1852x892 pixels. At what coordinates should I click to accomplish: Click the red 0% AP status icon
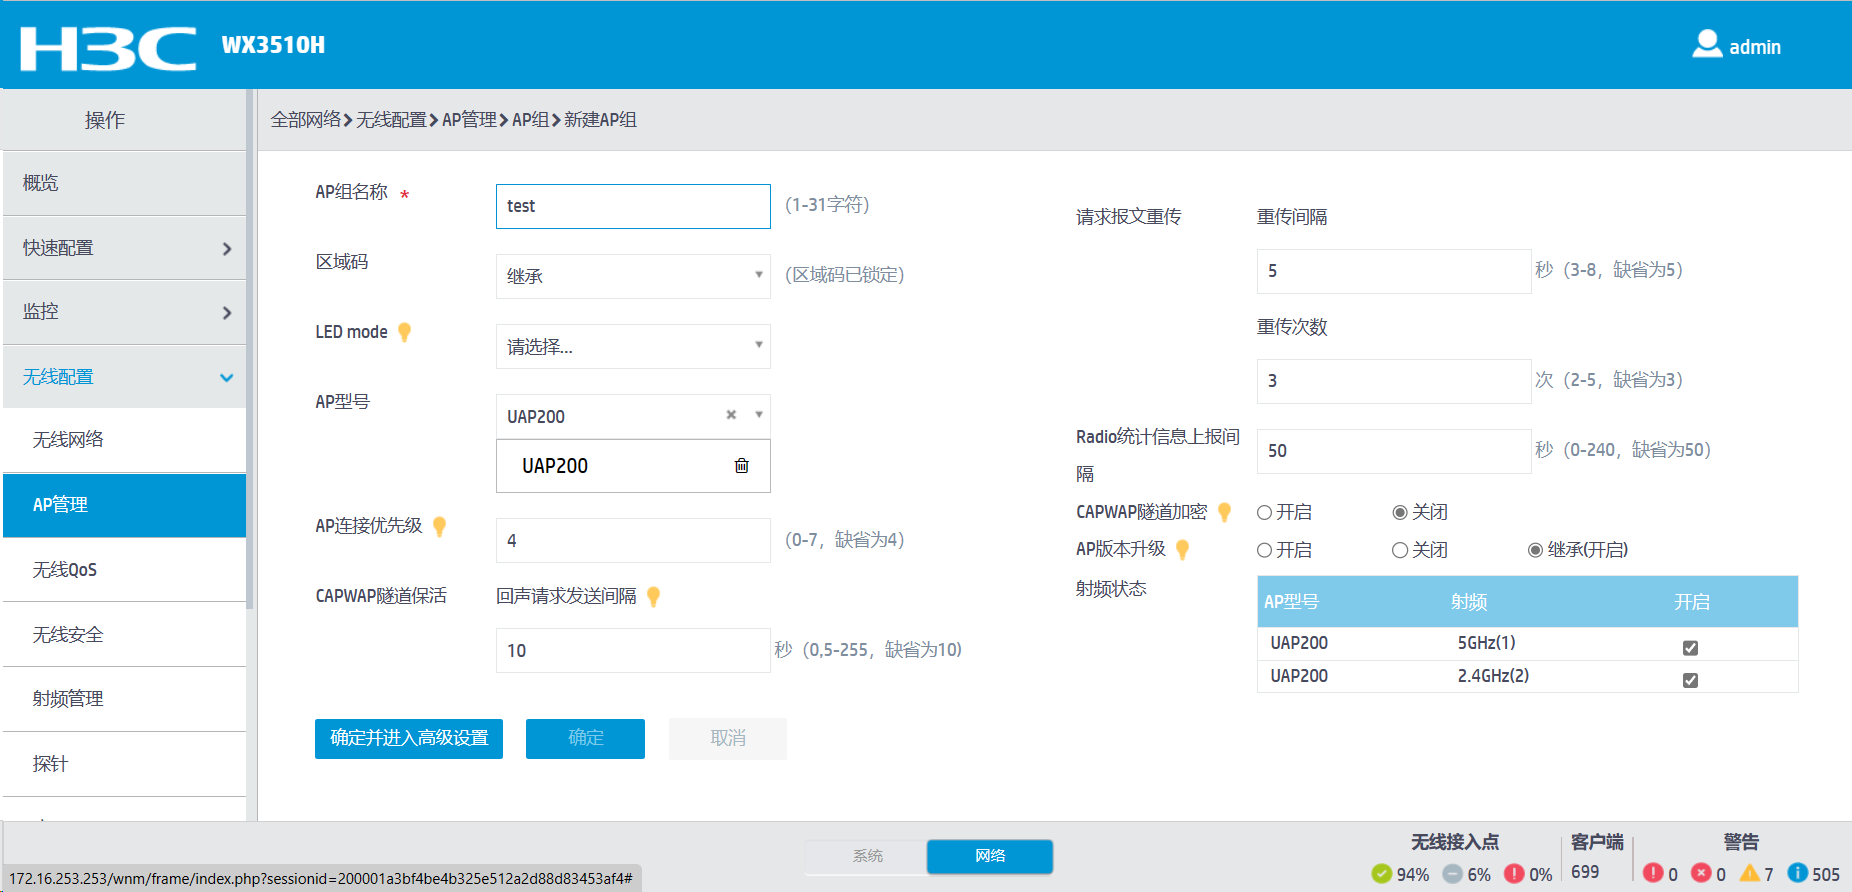coord(1515,873)
